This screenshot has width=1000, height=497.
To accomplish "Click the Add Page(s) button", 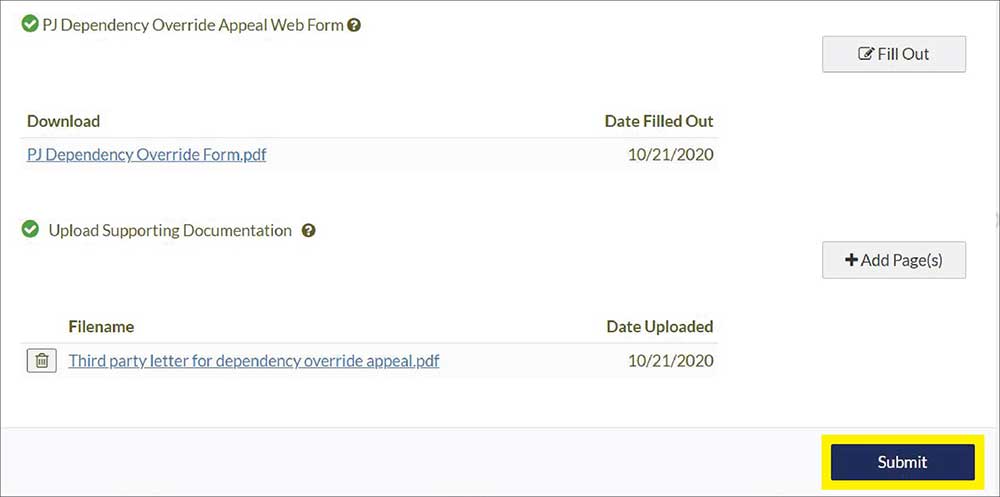I will (893, 260).
